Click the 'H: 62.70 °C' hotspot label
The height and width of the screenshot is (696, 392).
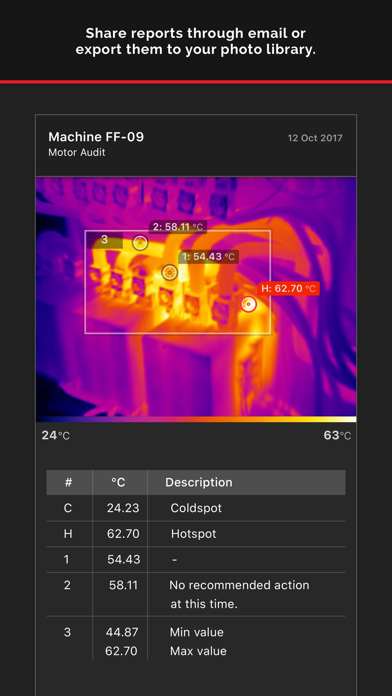288,289
